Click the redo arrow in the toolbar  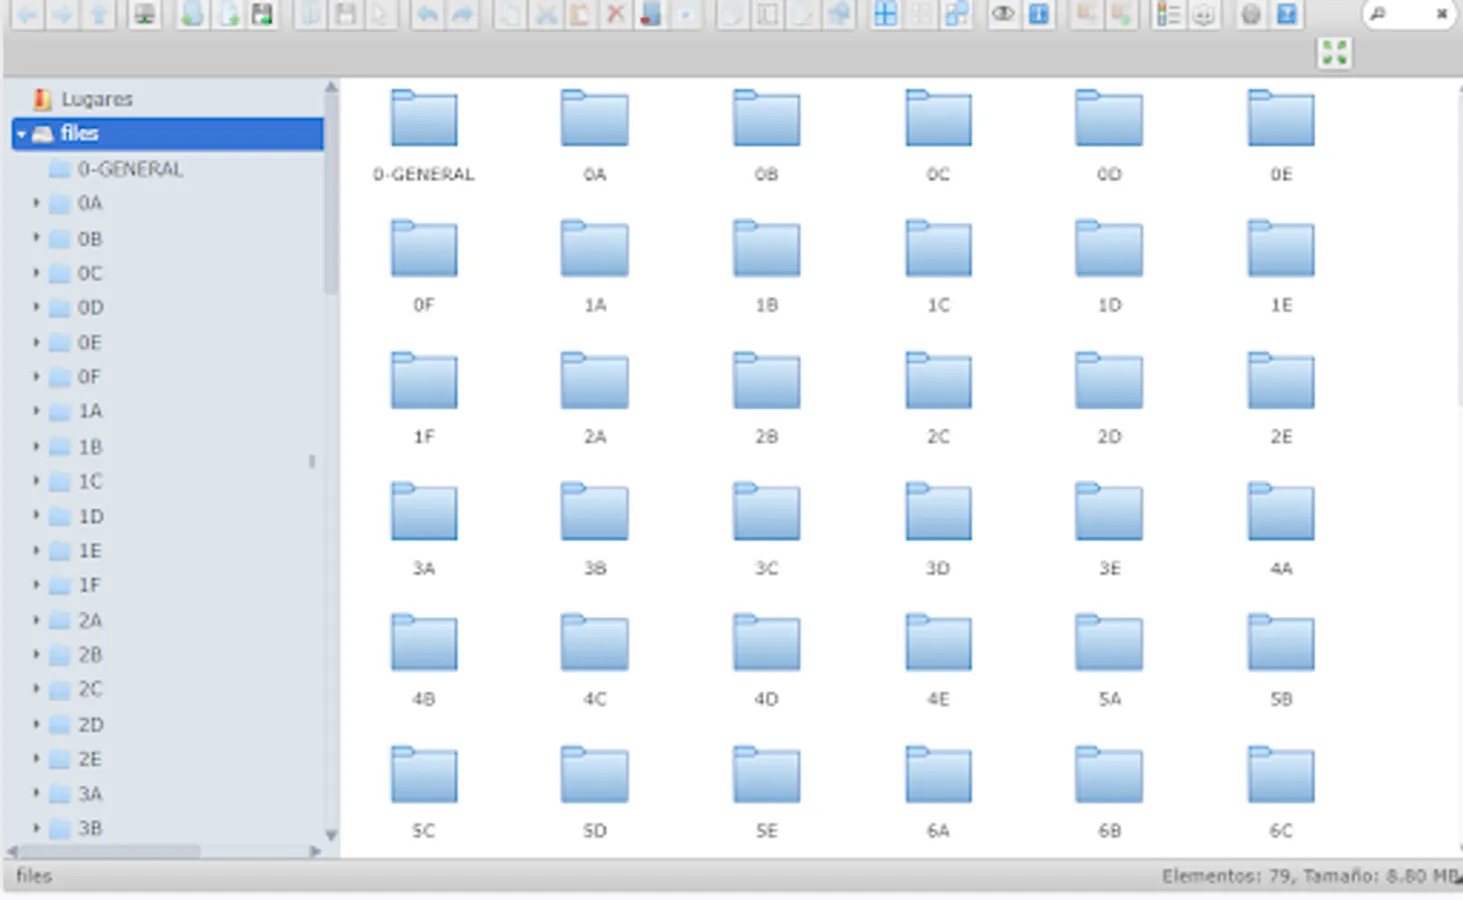pos(462,15)
